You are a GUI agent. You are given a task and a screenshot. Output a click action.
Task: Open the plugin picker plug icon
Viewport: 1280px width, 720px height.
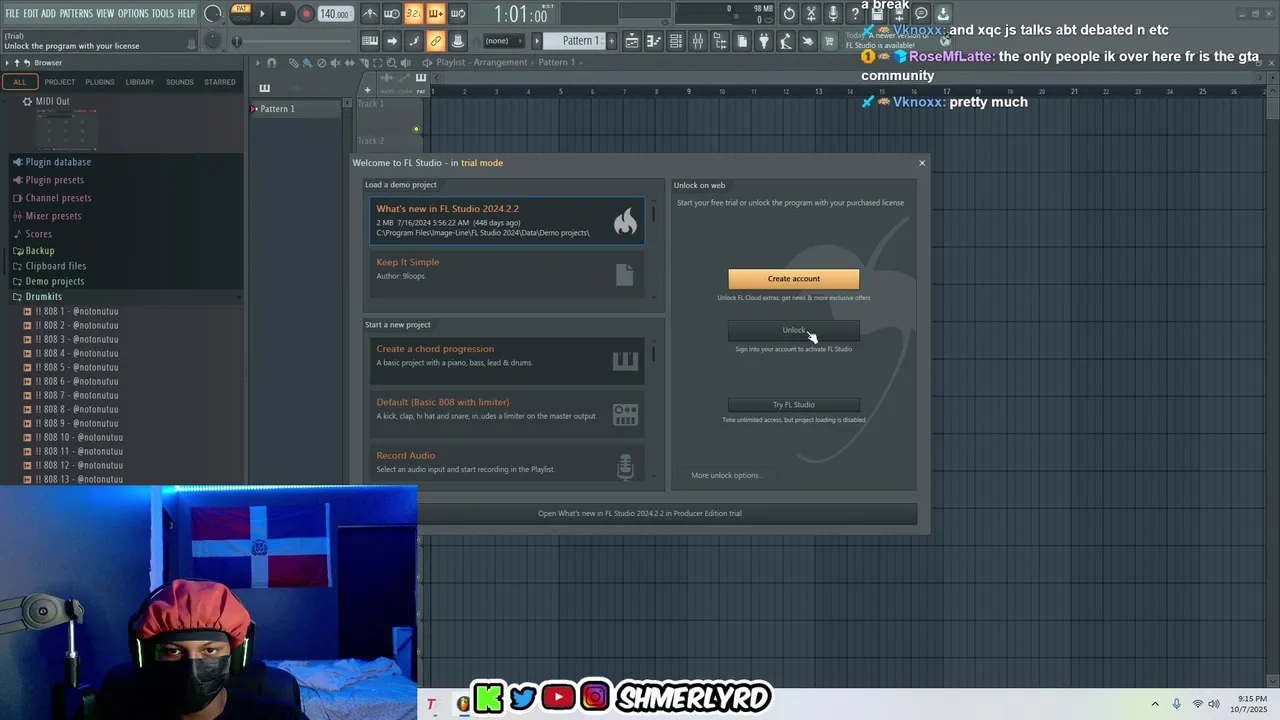[x=763, y=41]
